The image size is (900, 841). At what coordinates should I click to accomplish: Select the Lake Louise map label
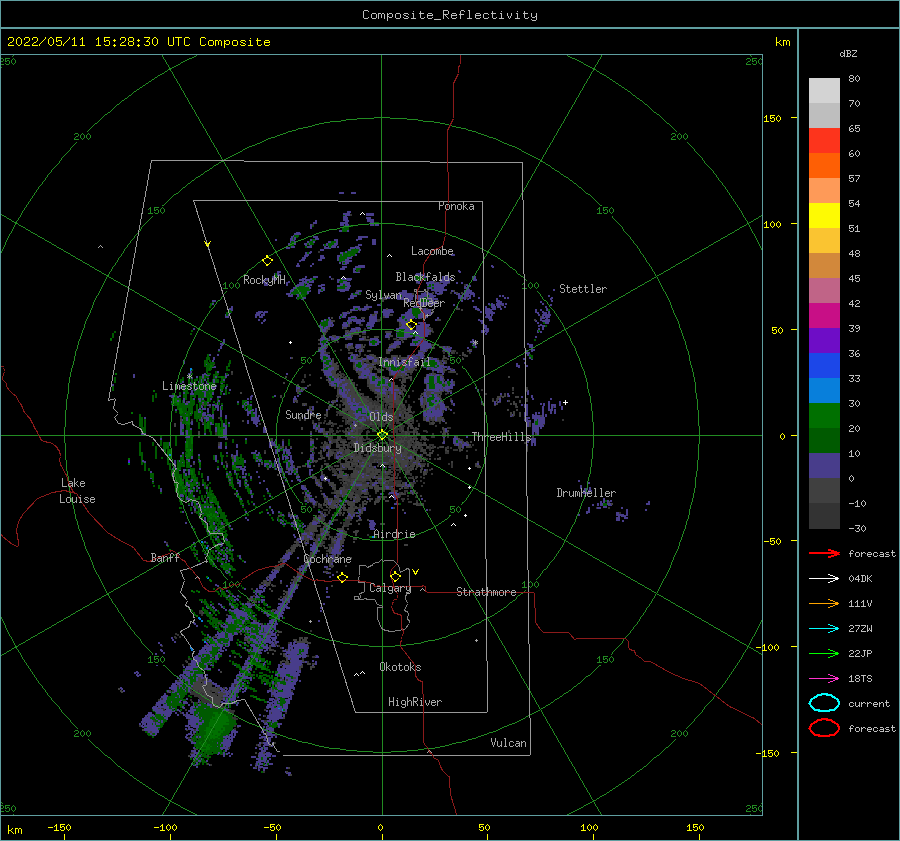[77, 491]
